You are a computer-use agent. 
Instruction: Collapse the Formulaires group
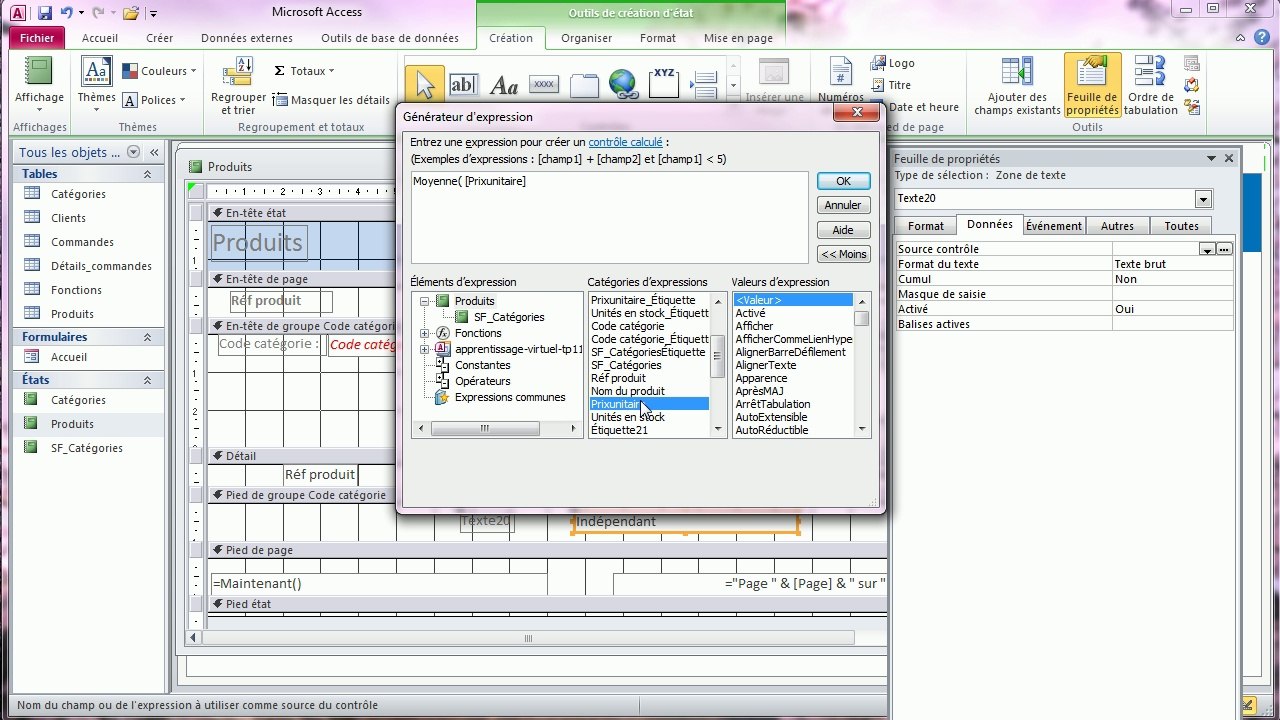coord(147,337)
